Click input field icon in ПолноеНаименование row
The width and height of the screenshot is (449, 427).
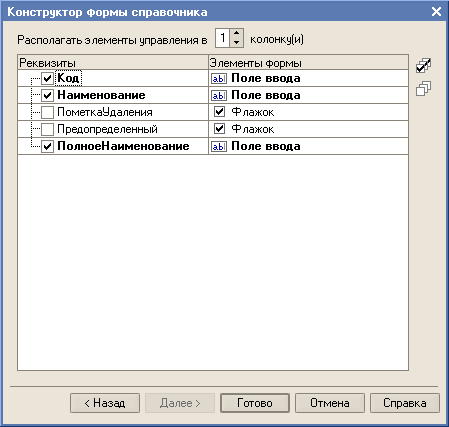pos(219,146)
